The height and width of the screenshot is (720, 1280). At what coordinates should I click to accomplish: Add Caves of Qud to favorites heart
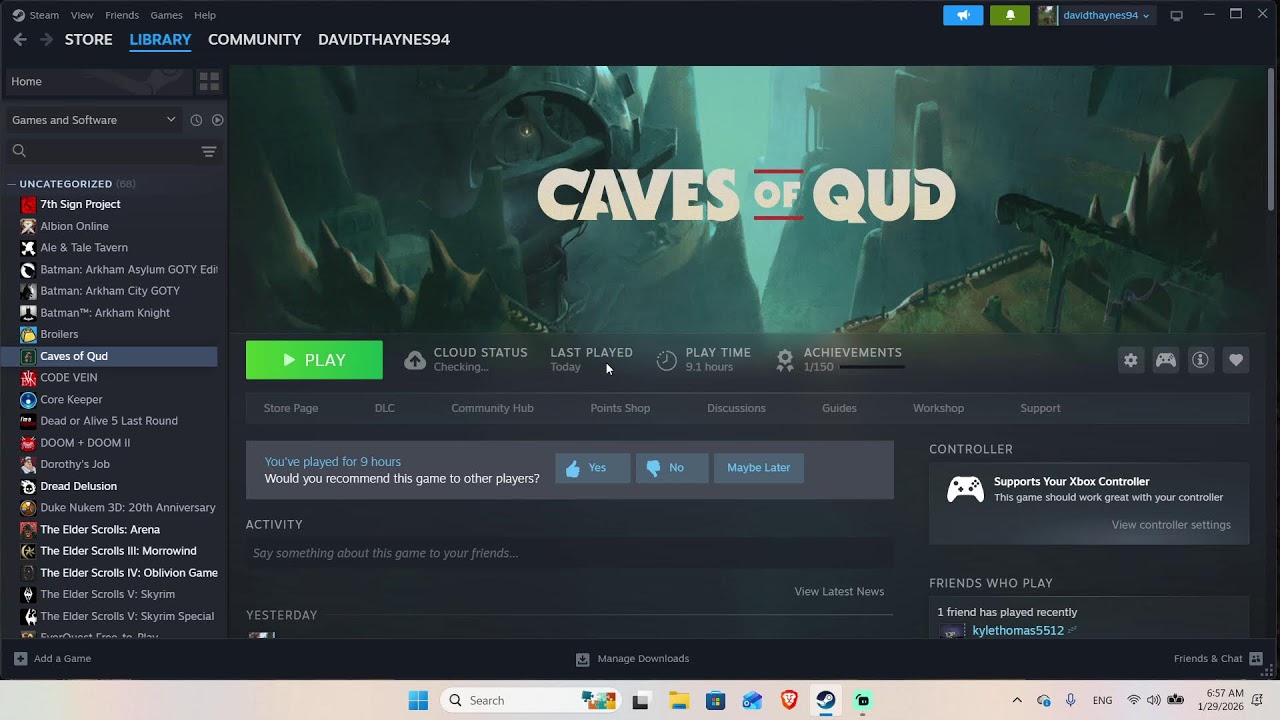(1236, 360)
